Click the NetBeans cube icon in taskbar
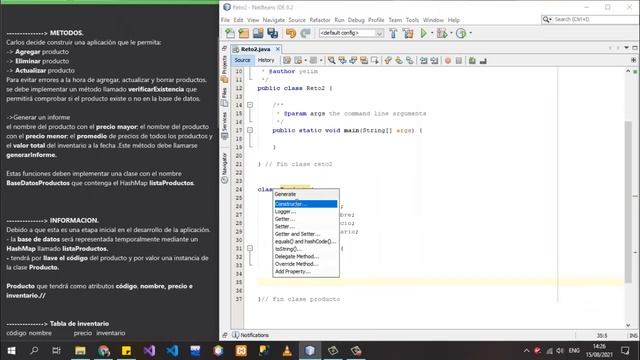 310,351
